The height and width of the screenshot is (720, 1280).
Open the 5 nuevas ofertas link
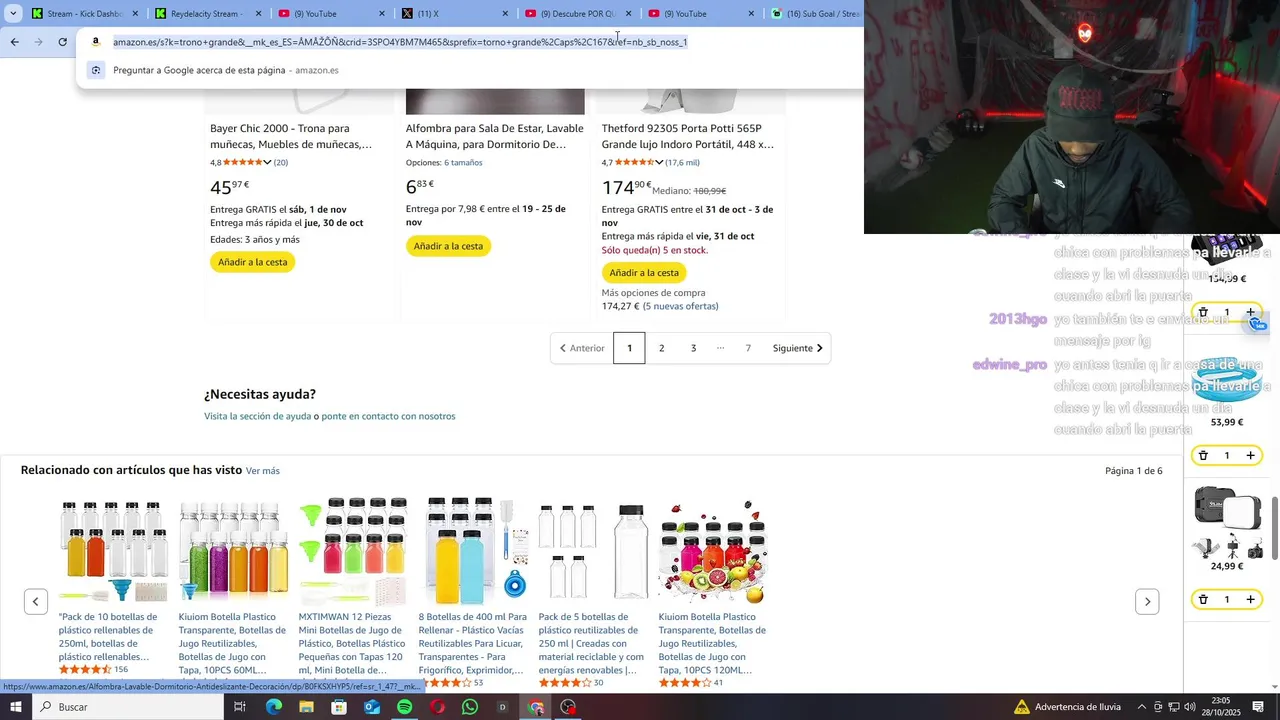[x=680, y=306]
